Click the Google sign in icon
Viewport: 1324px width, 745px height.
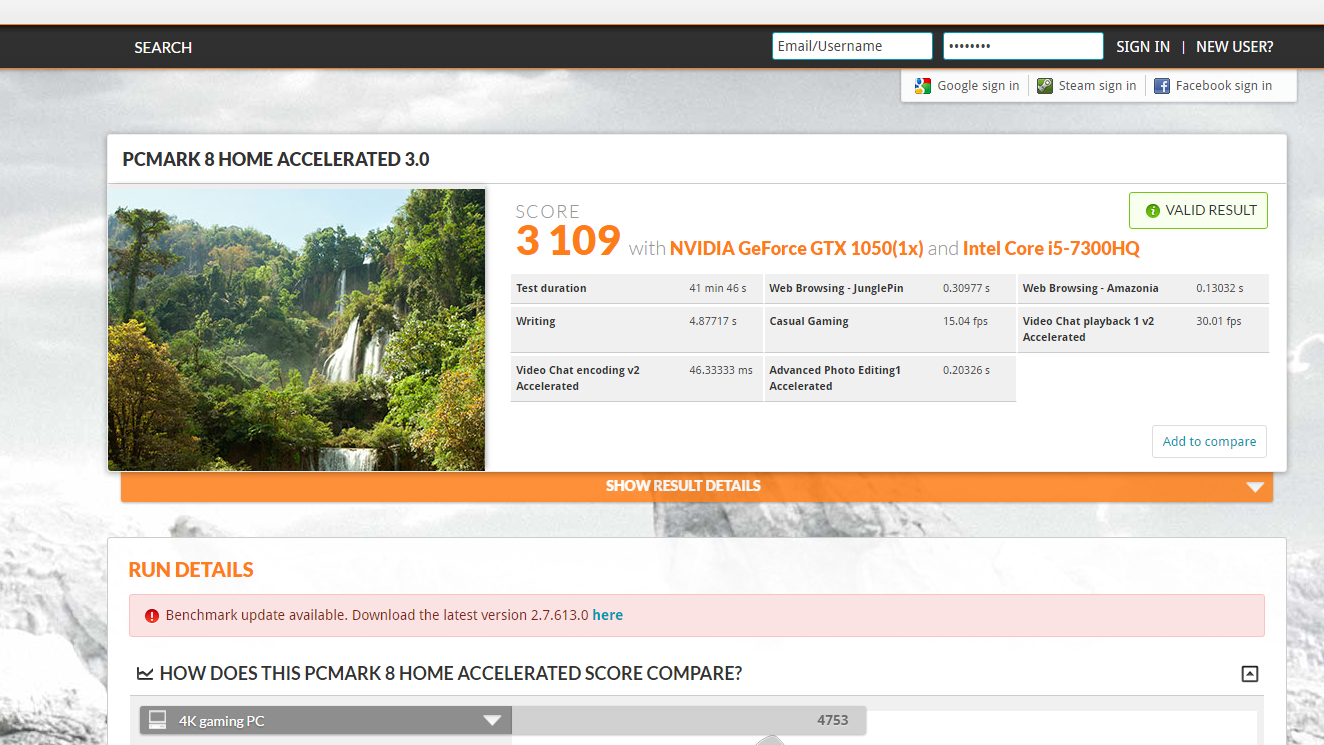pyautogui.click(x=923, y=86)
